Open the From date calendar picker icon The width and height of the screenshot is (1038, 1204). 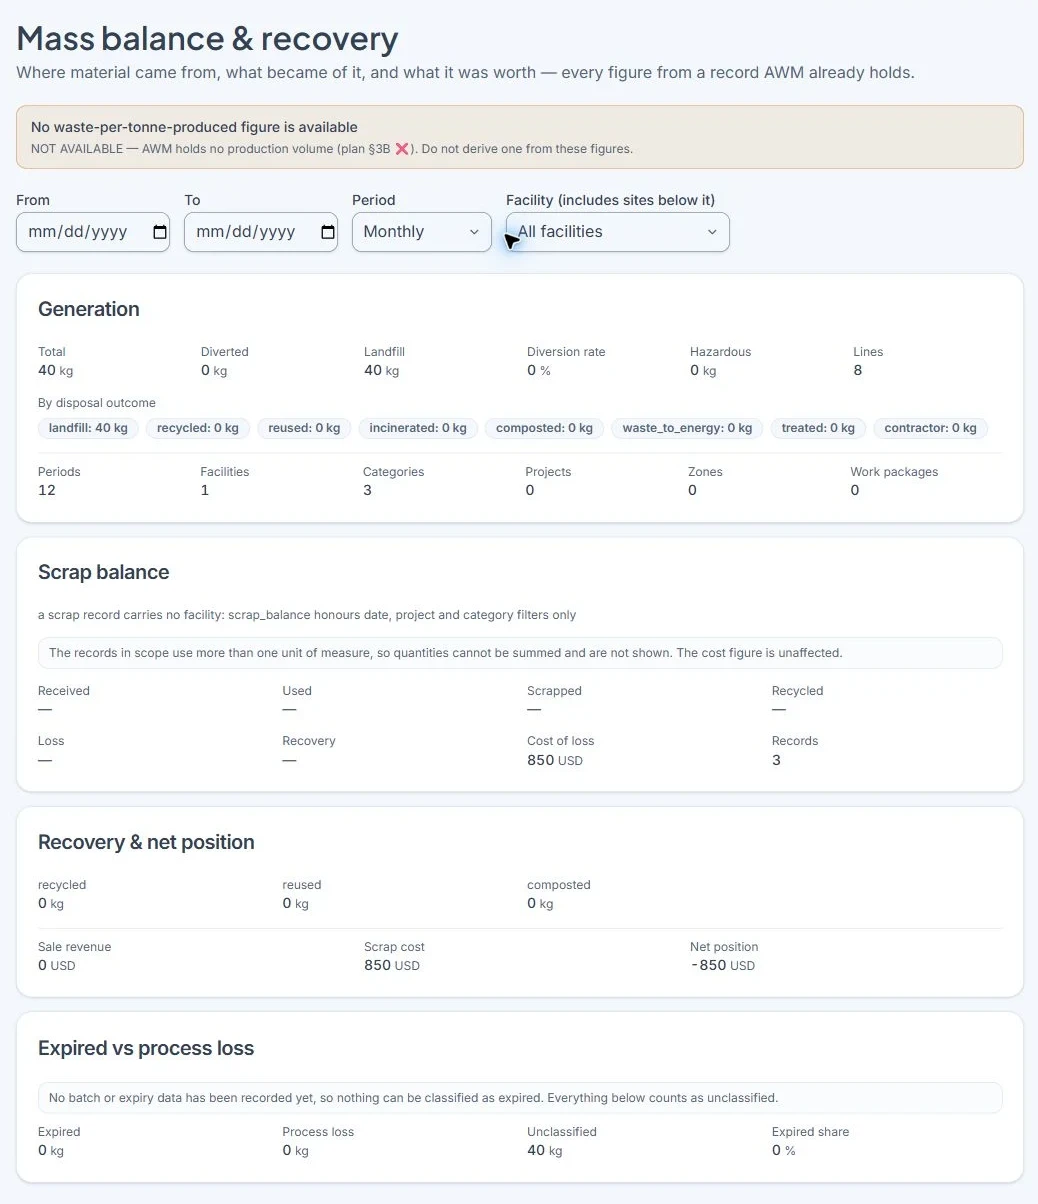(160, 232)
